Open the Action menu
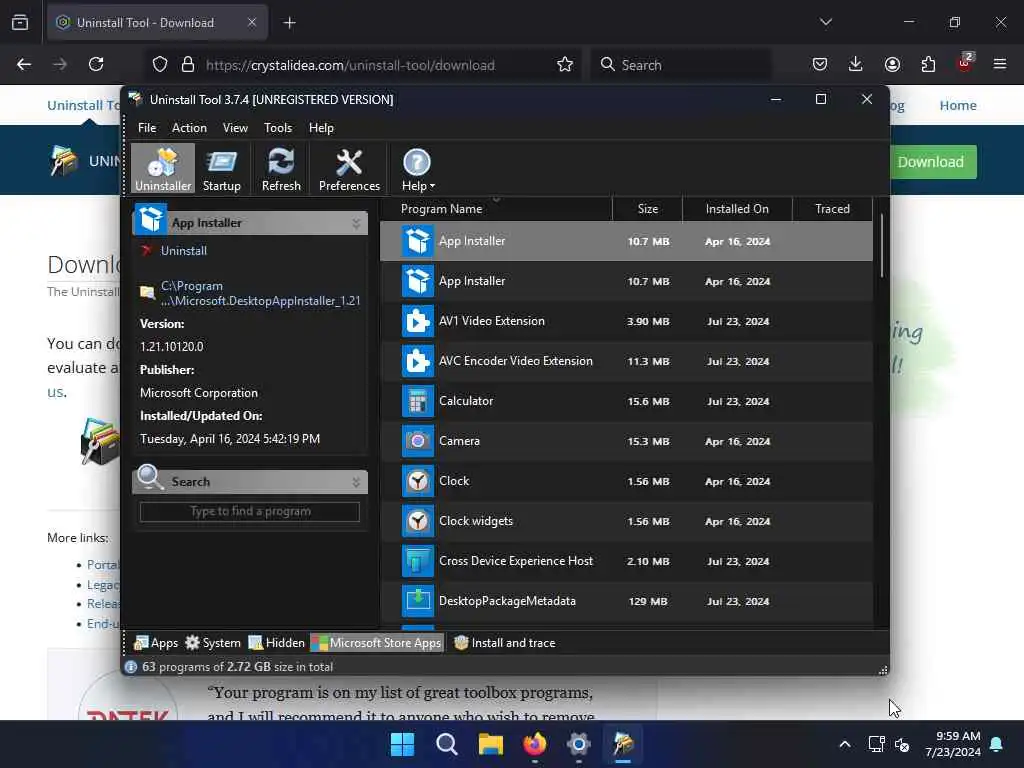Screen dimensions: 1024x768 [x=189, y=128]
